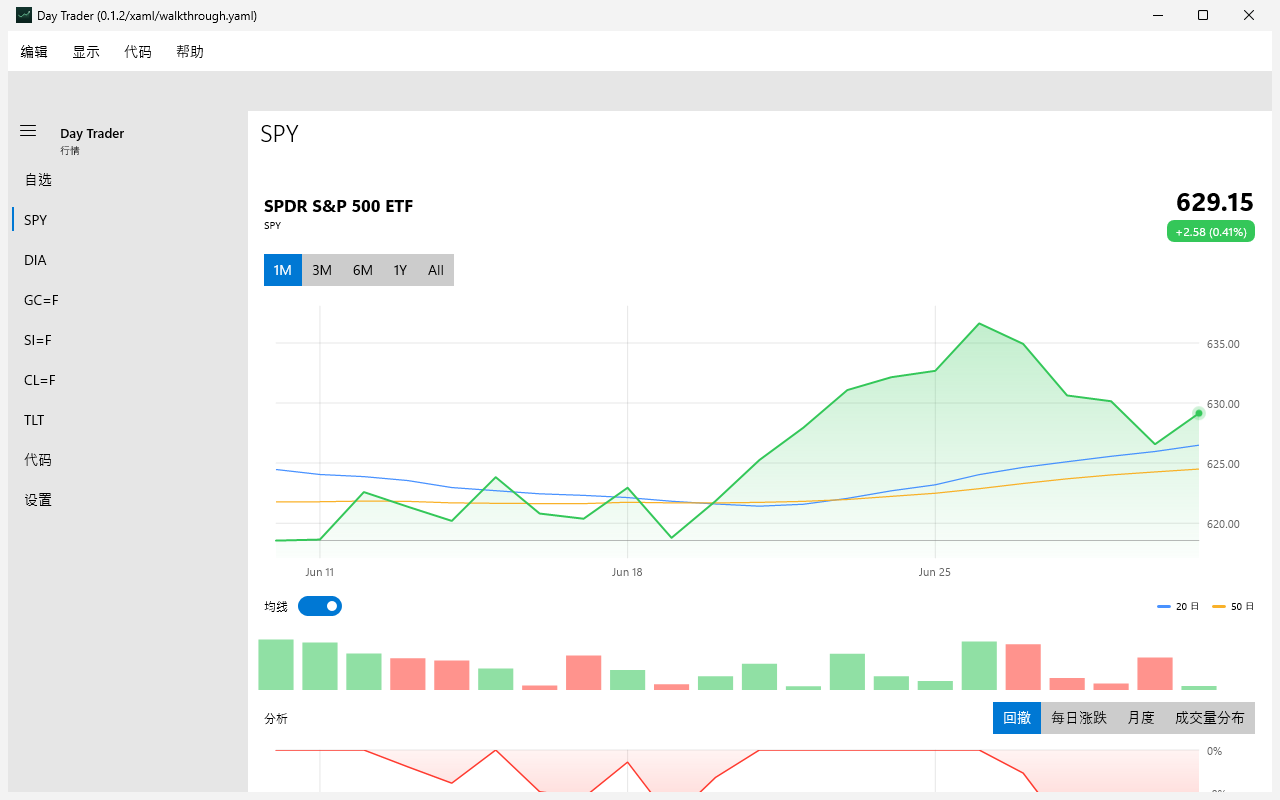Click the 20 日 legend entry
The width and height of the screenshot is (1280, 800).
(x=1178, y=607)
